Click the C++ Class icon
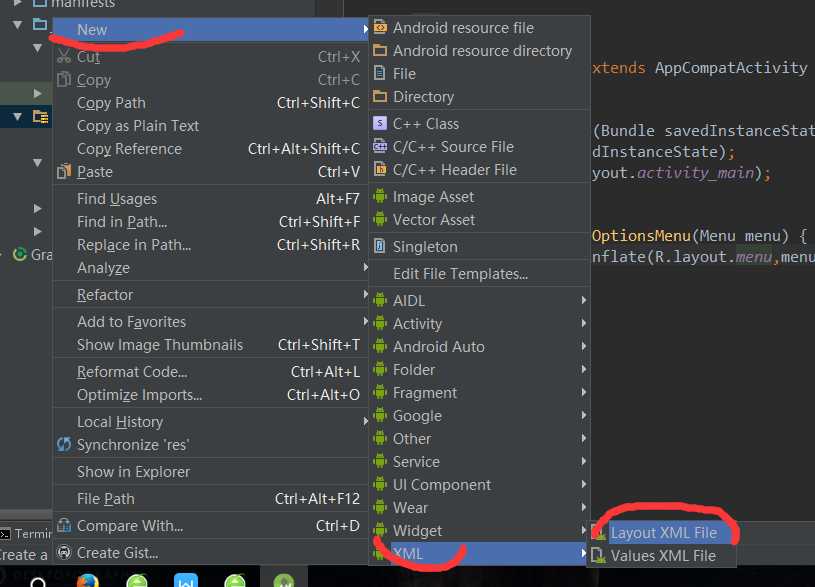The width and height of the screenshot is (815, 587). tap(380, 123)
